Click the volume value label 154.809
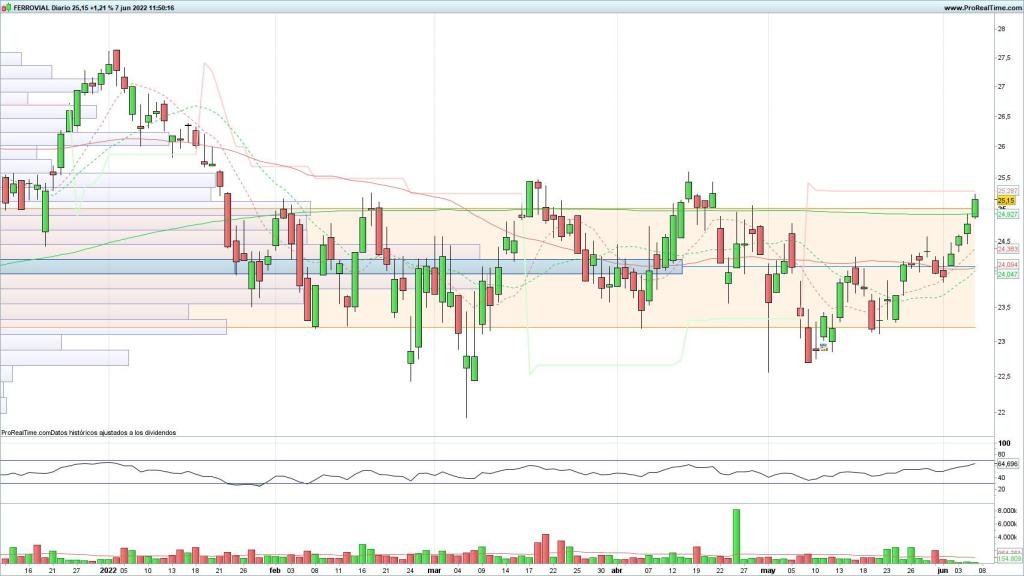 (x=1007, y=560)
